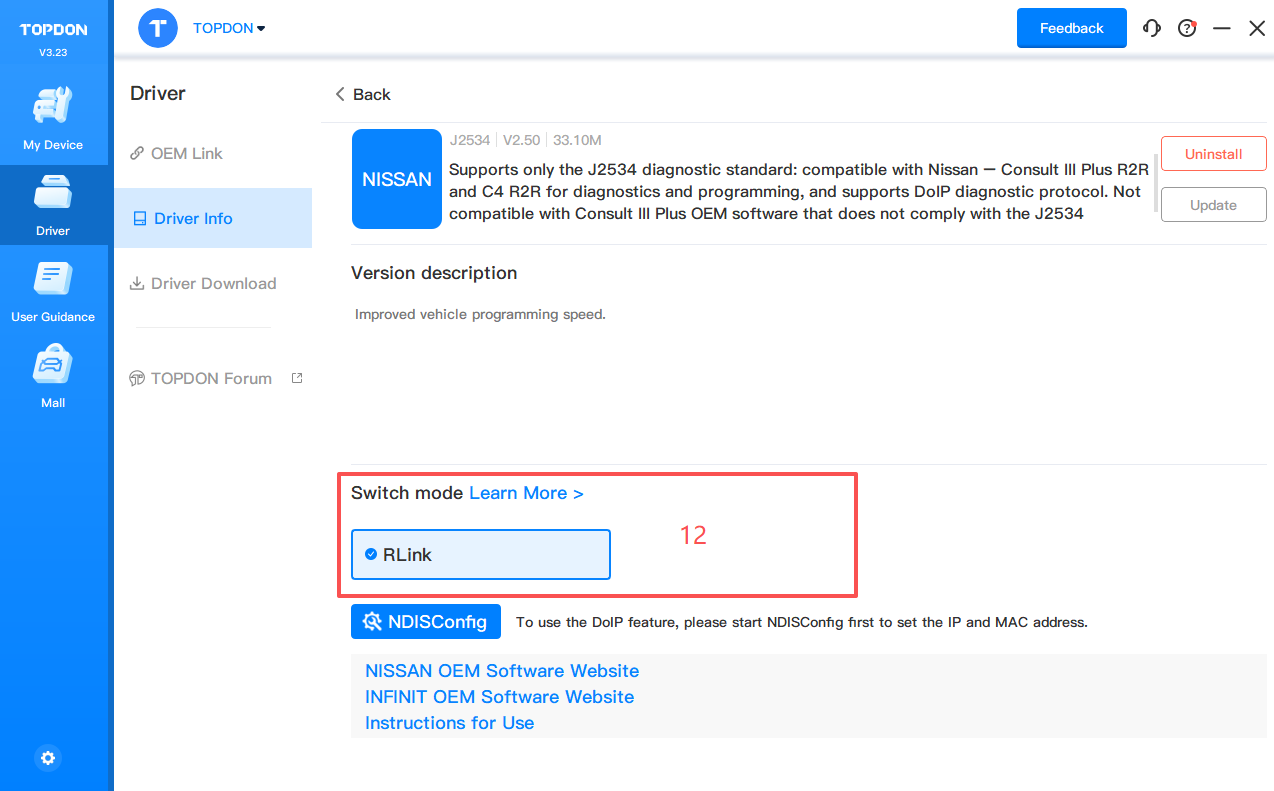Click the TOPDON round logo avatar
This screenshot has width=1274, height=791.
tap(158, 28)
